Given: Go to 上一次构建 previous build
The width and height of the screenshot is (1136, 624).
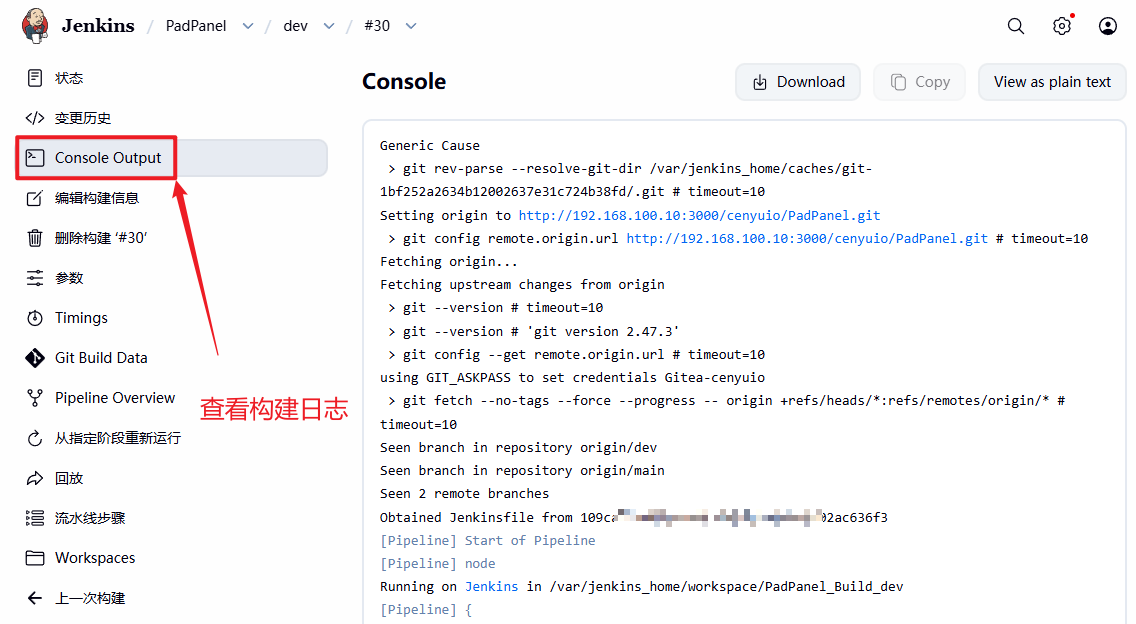Looking at the screenshot, I should pos(90,598).
